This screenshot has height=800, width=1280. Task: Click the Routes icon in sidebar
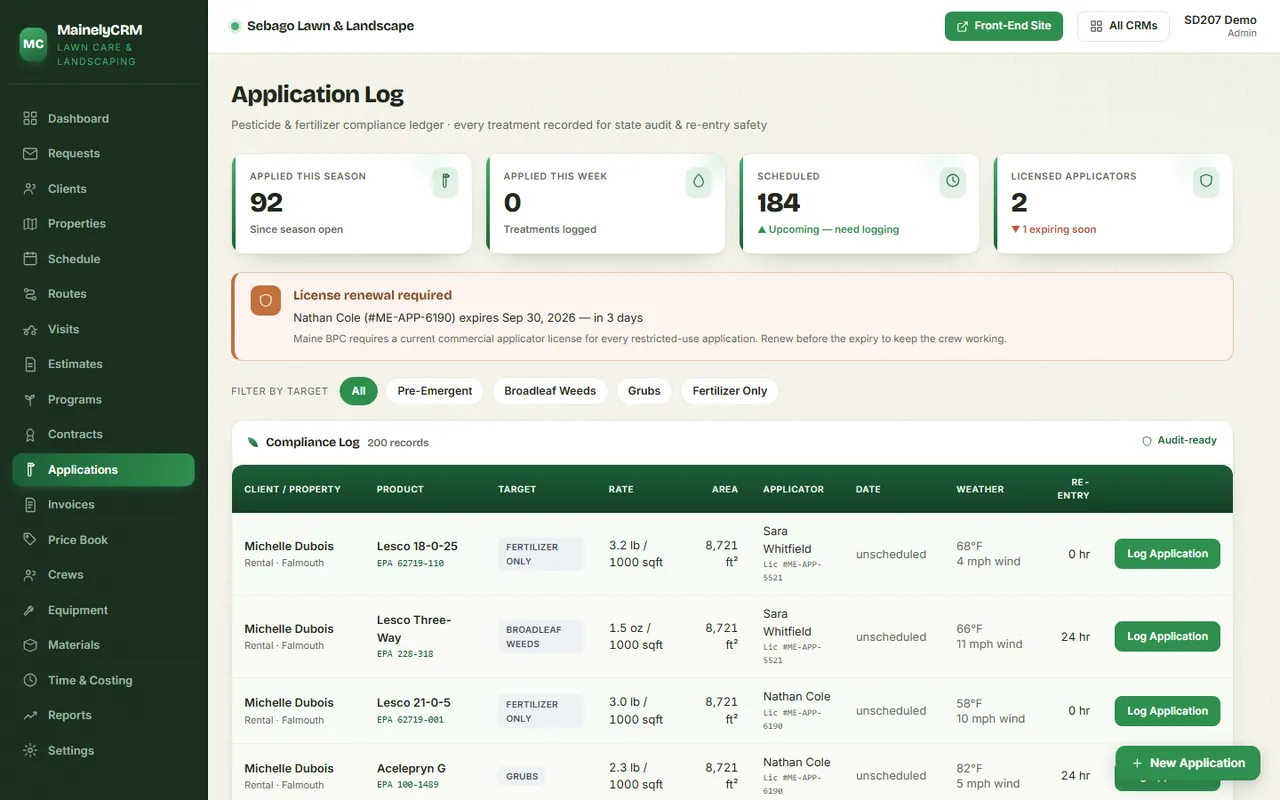coord(30,294)
